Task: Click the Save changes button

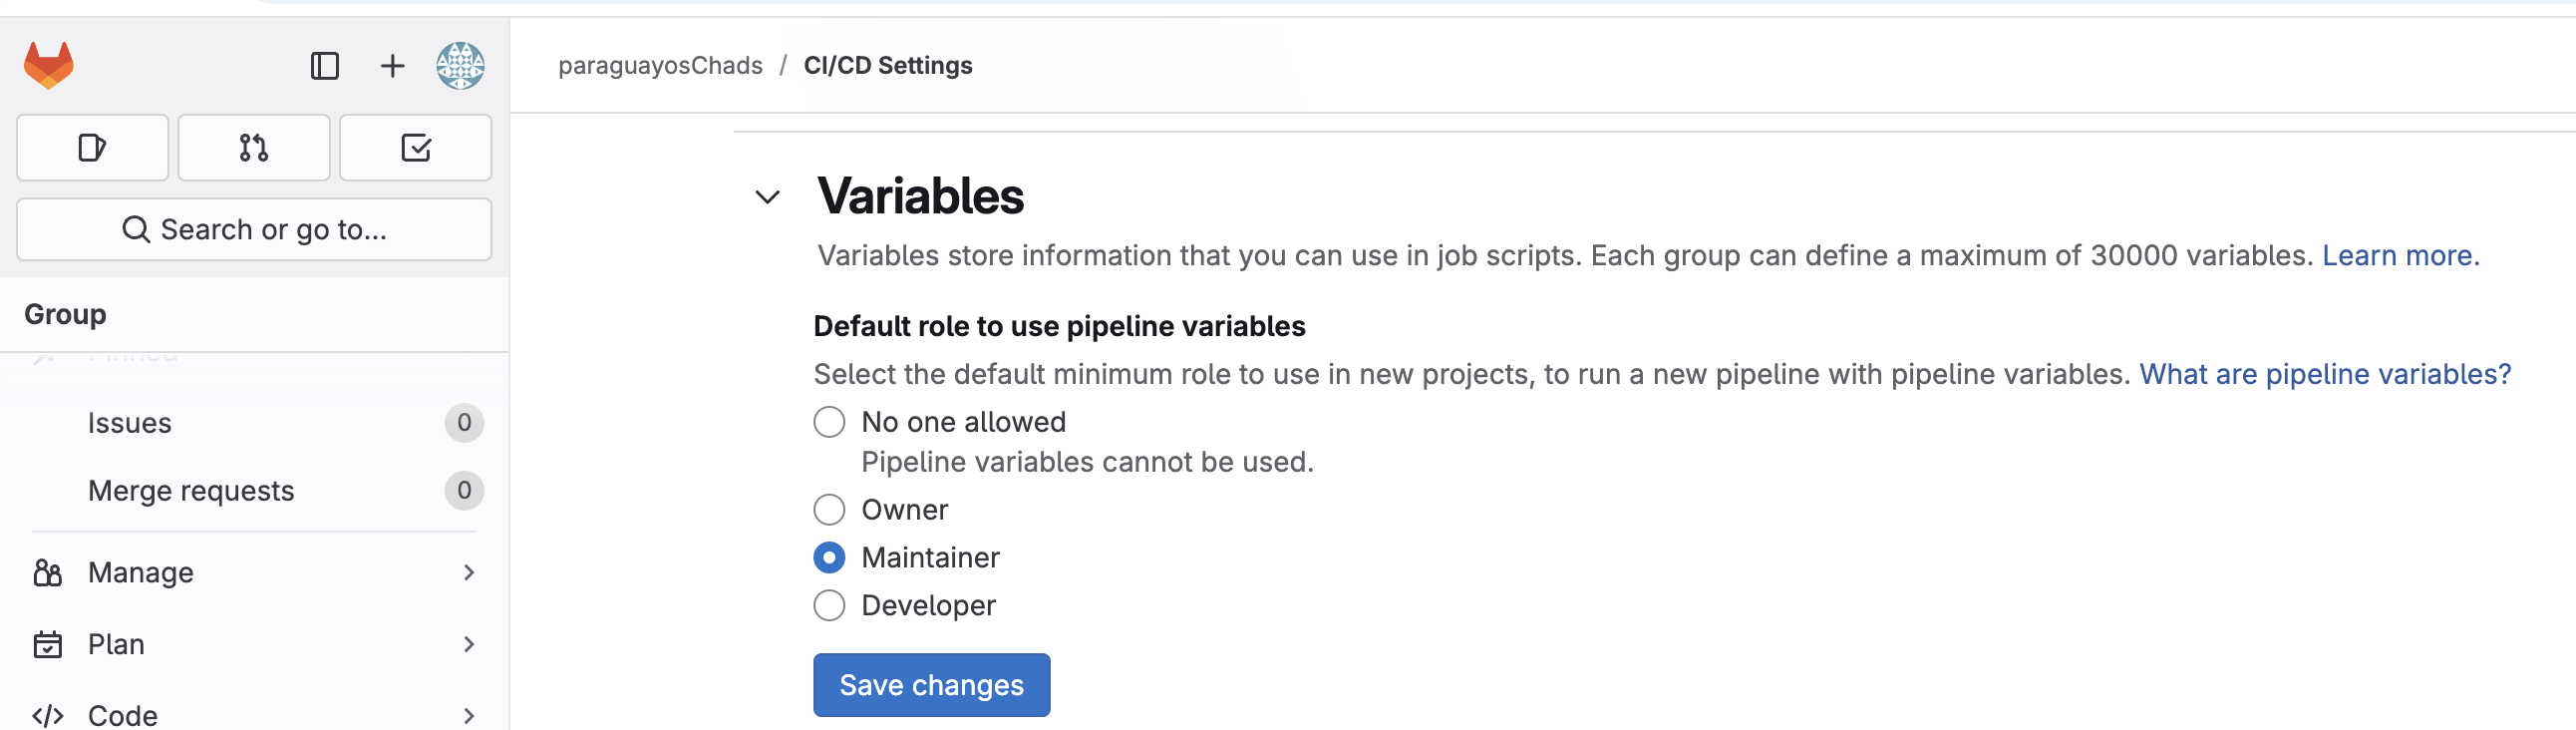Action: pyautogui.click(x=931, y=685)
